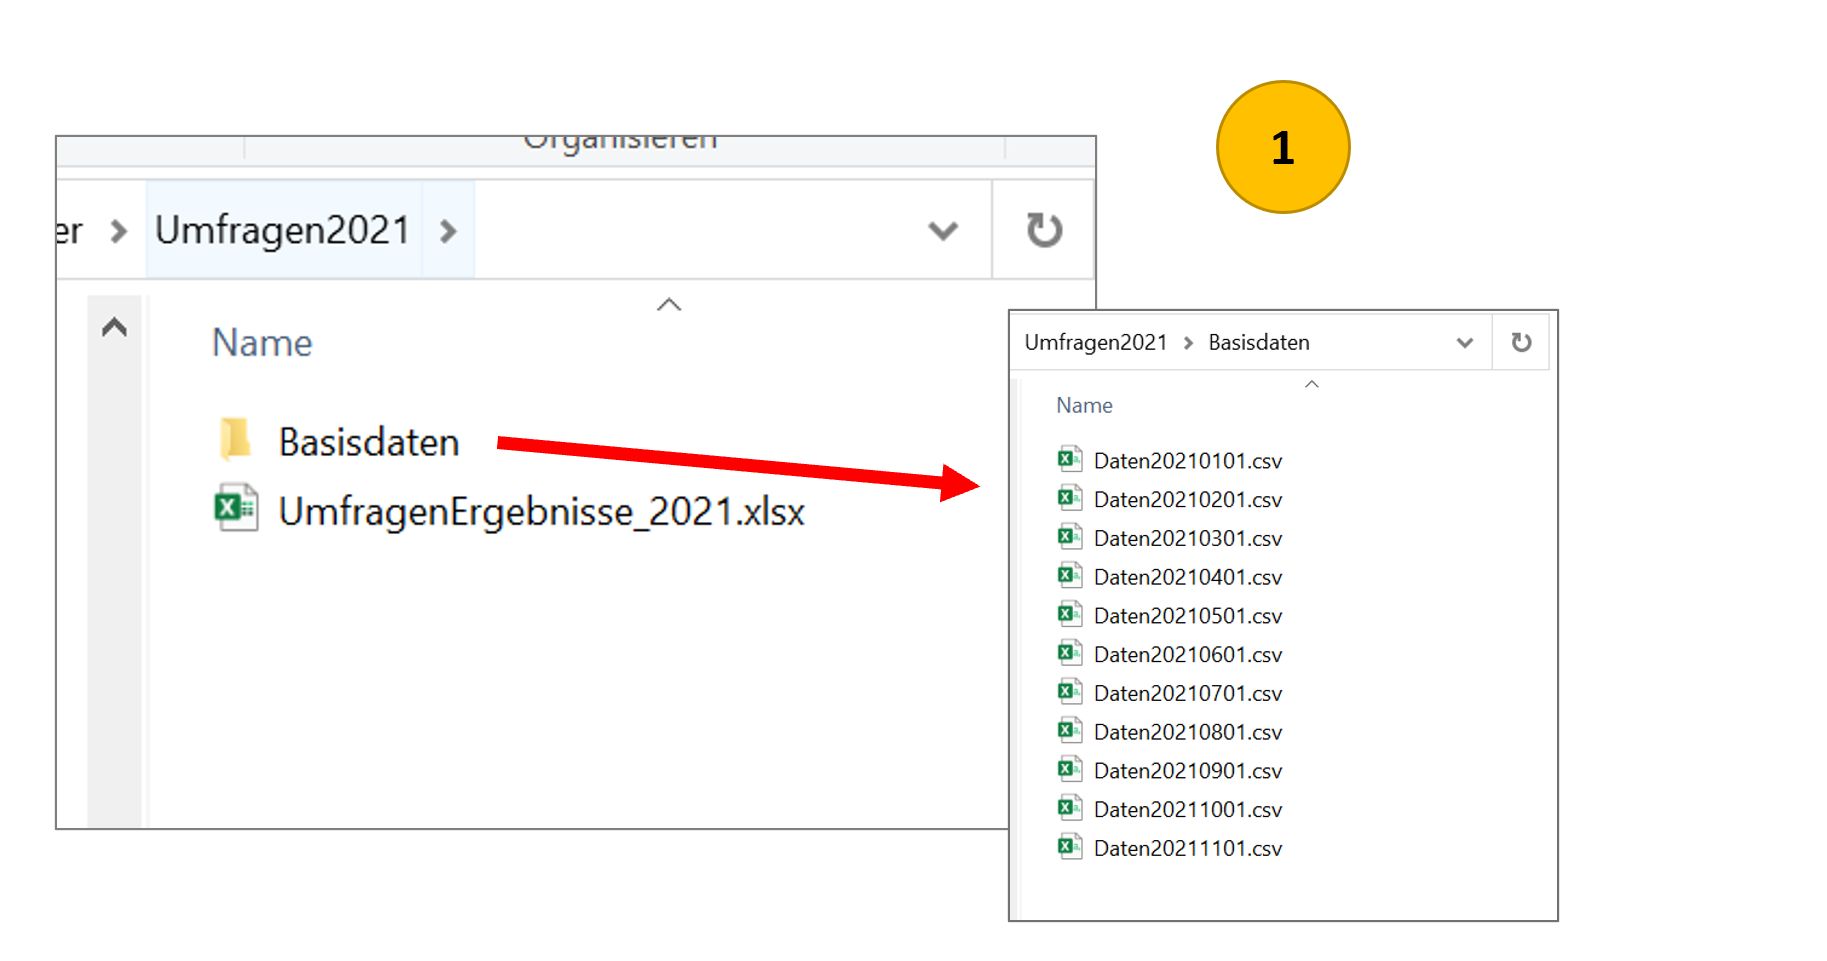The image size is (1827, 961).
Task: Select Daten20210701.csv file name
Action: click(1188, 694)
